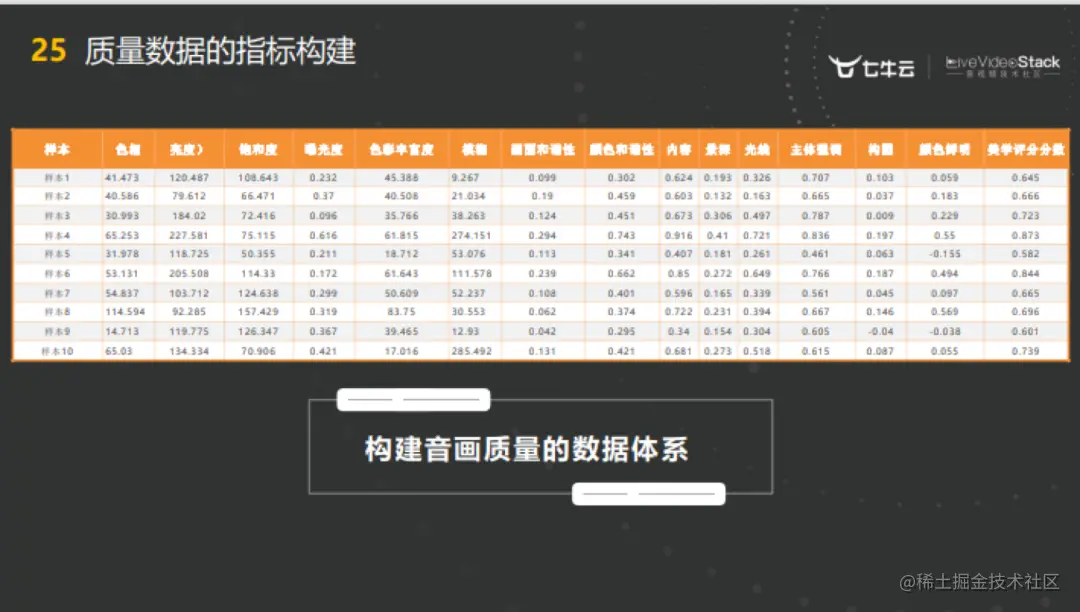The width and height of the screenshot is (1080, 612).
Task: Click the orange table header row
Action: [540, 149]
